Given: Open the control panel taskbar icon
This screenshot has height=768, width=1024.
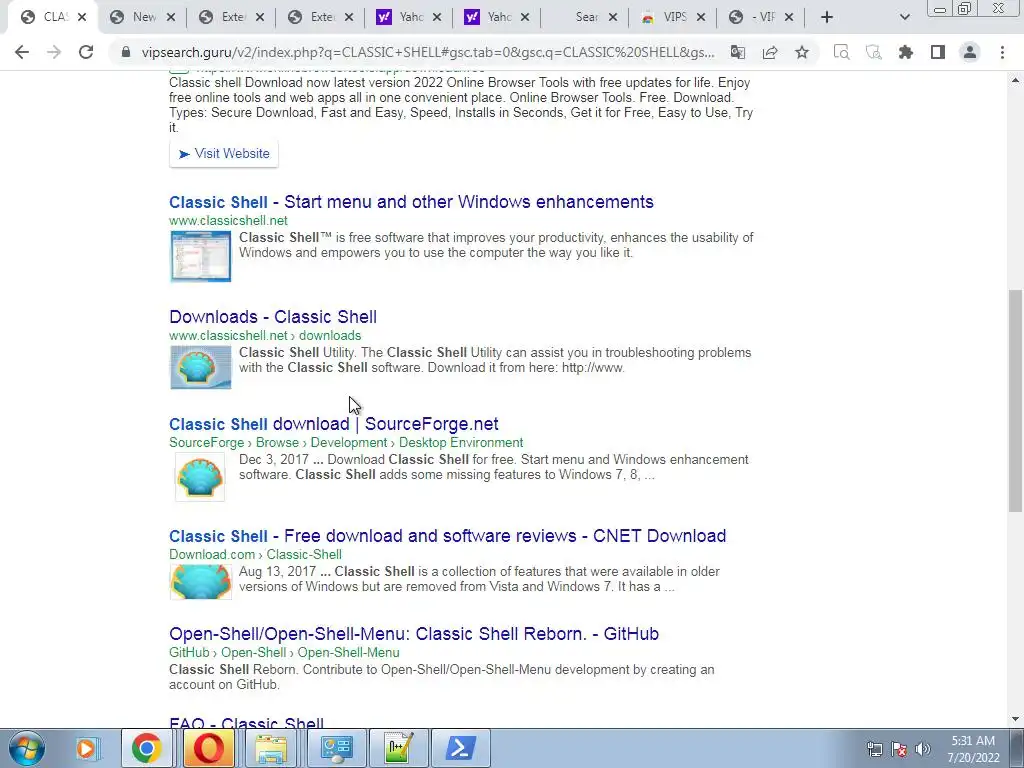Looking at the screenshot, I should coord(336,748).
